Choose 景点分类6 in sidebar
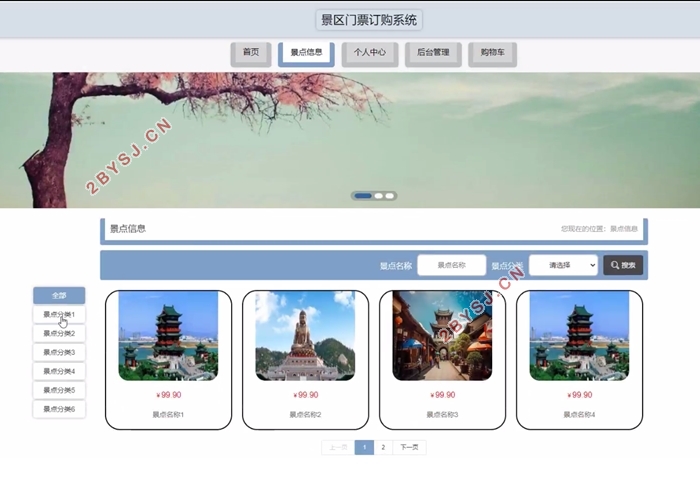 point(59,409)
